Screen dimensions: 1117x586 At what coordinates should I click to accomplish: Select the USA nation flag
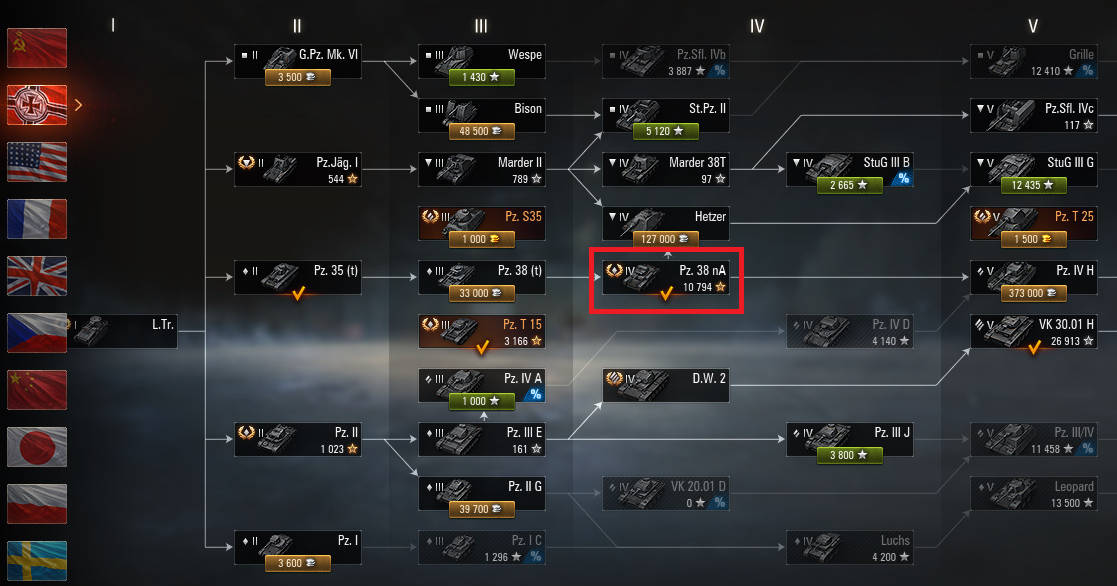[37, 162]
